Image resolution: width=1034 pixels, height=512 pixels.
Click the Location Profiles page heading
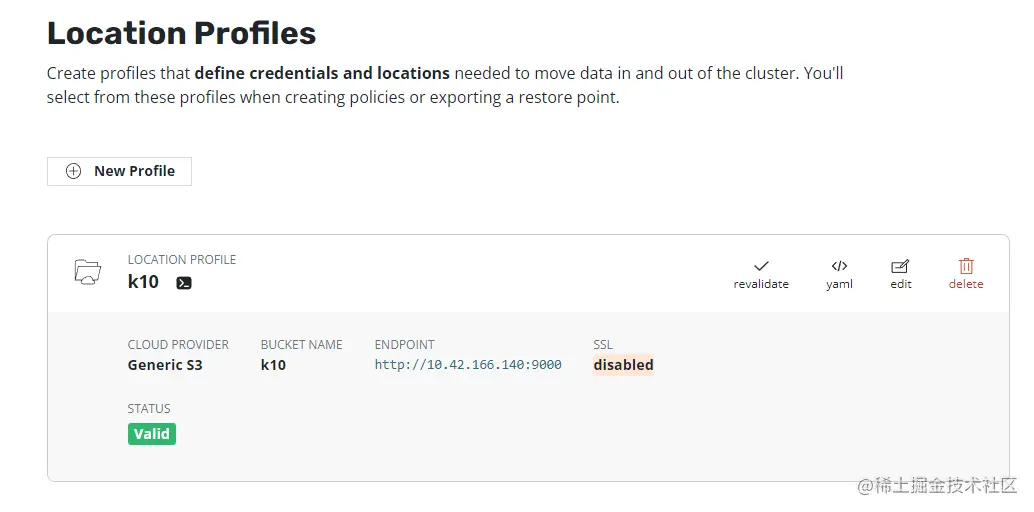click(182, 33)
